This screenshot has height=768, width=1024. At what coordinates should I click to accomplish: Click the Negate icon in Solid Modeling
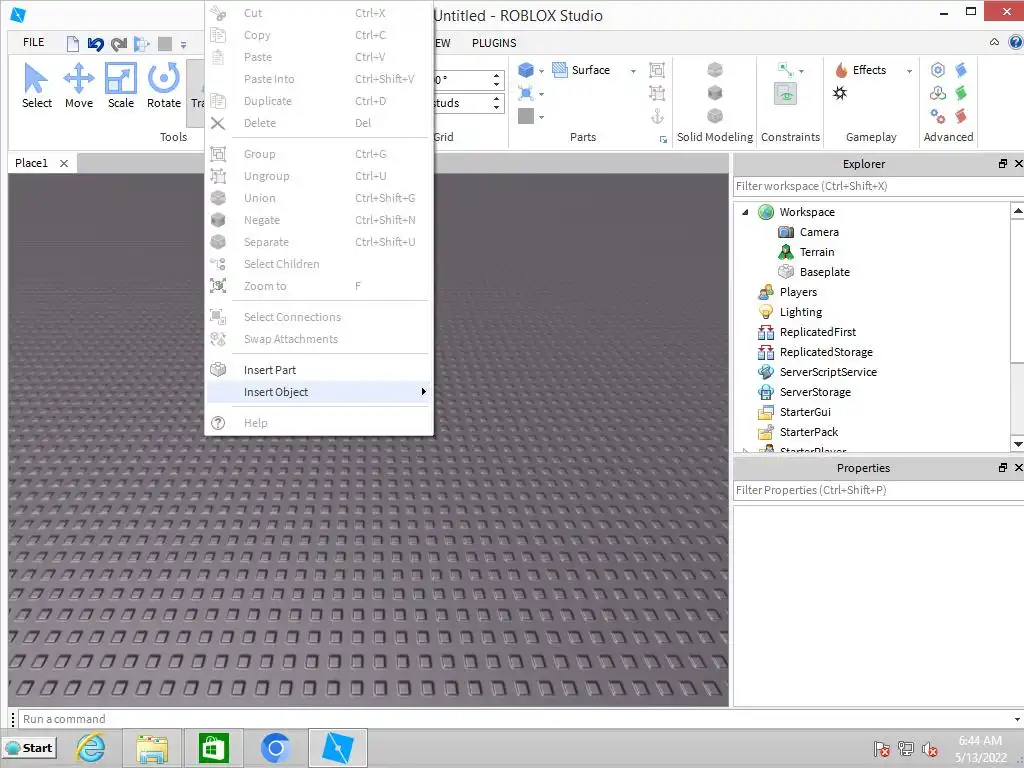point(715,93)
